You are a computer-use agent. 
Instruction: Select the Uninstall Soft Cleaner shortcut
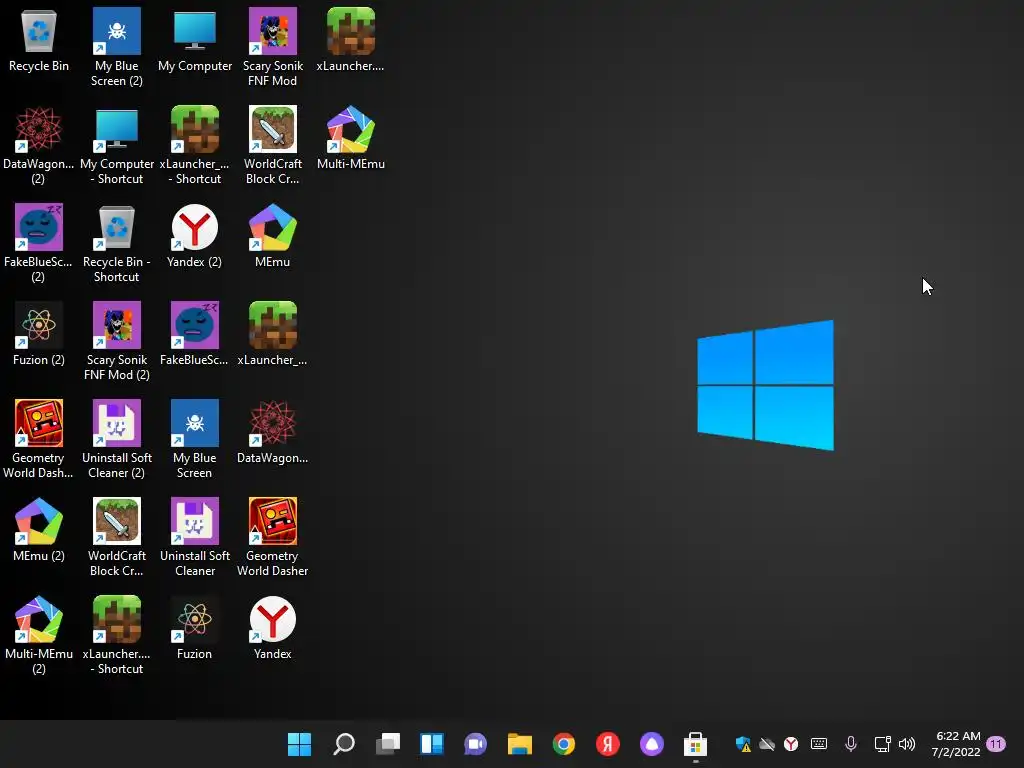(195, 537)
